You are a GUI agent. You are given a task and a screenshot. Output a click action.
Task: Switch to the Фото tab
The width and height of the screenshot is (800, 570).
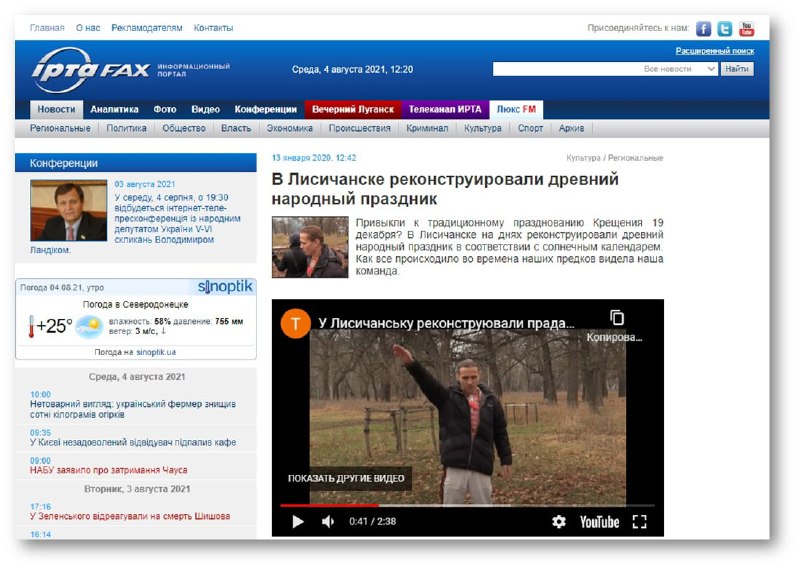pyautogui.click(x=165, y=110)
